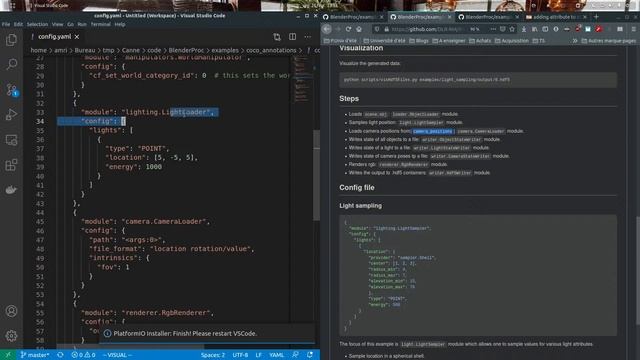Screen dimensions: 640x360
Task: Change file encoding via UTF-8
Action: [240, 355]
